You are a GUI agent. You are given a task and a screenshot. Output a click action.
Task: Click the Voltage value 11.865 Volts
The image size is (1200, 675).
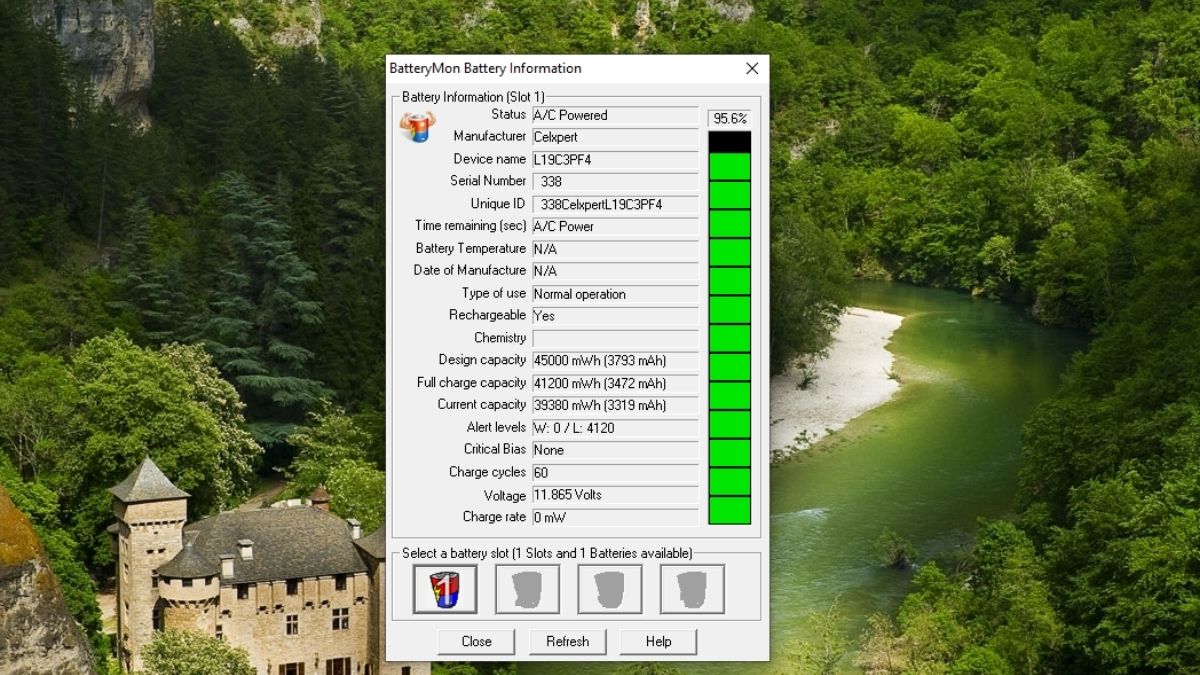[x=615, y=495]
